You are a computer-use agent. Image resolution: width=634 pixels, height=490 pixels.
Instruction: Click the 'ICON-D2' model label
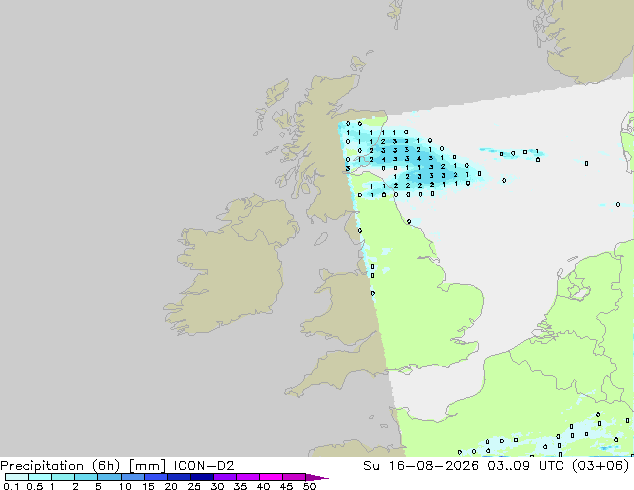point(204,466)
